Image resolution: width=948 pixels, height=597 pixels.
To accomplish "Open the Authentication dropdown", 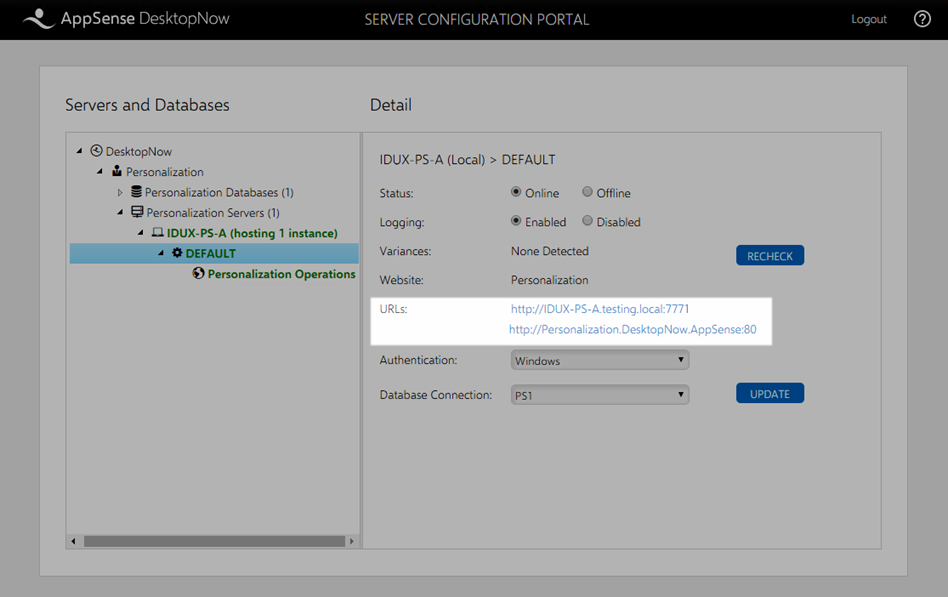I will 599,360.
